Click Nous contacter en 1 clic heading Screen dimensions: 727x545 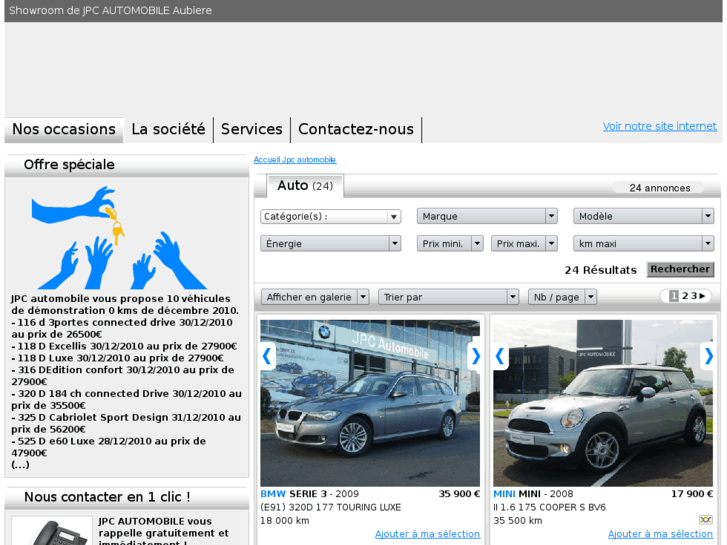[x=107, y=497]
